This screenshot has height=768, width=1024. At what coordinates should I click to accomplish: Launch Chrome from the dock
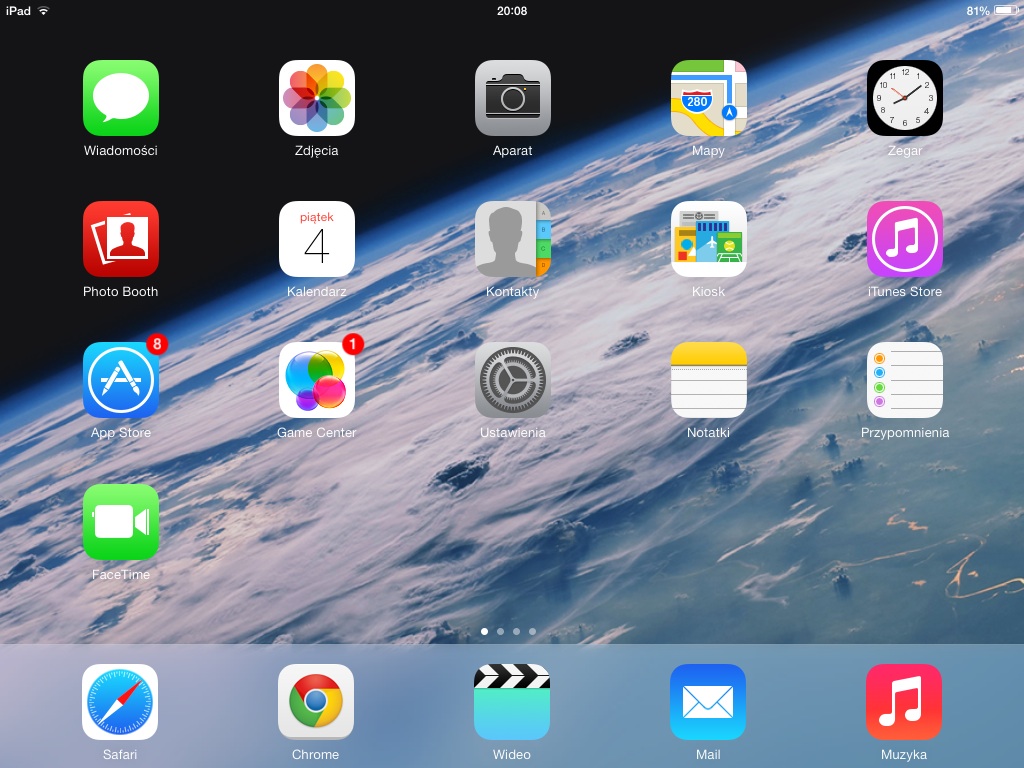coord(316,702)
